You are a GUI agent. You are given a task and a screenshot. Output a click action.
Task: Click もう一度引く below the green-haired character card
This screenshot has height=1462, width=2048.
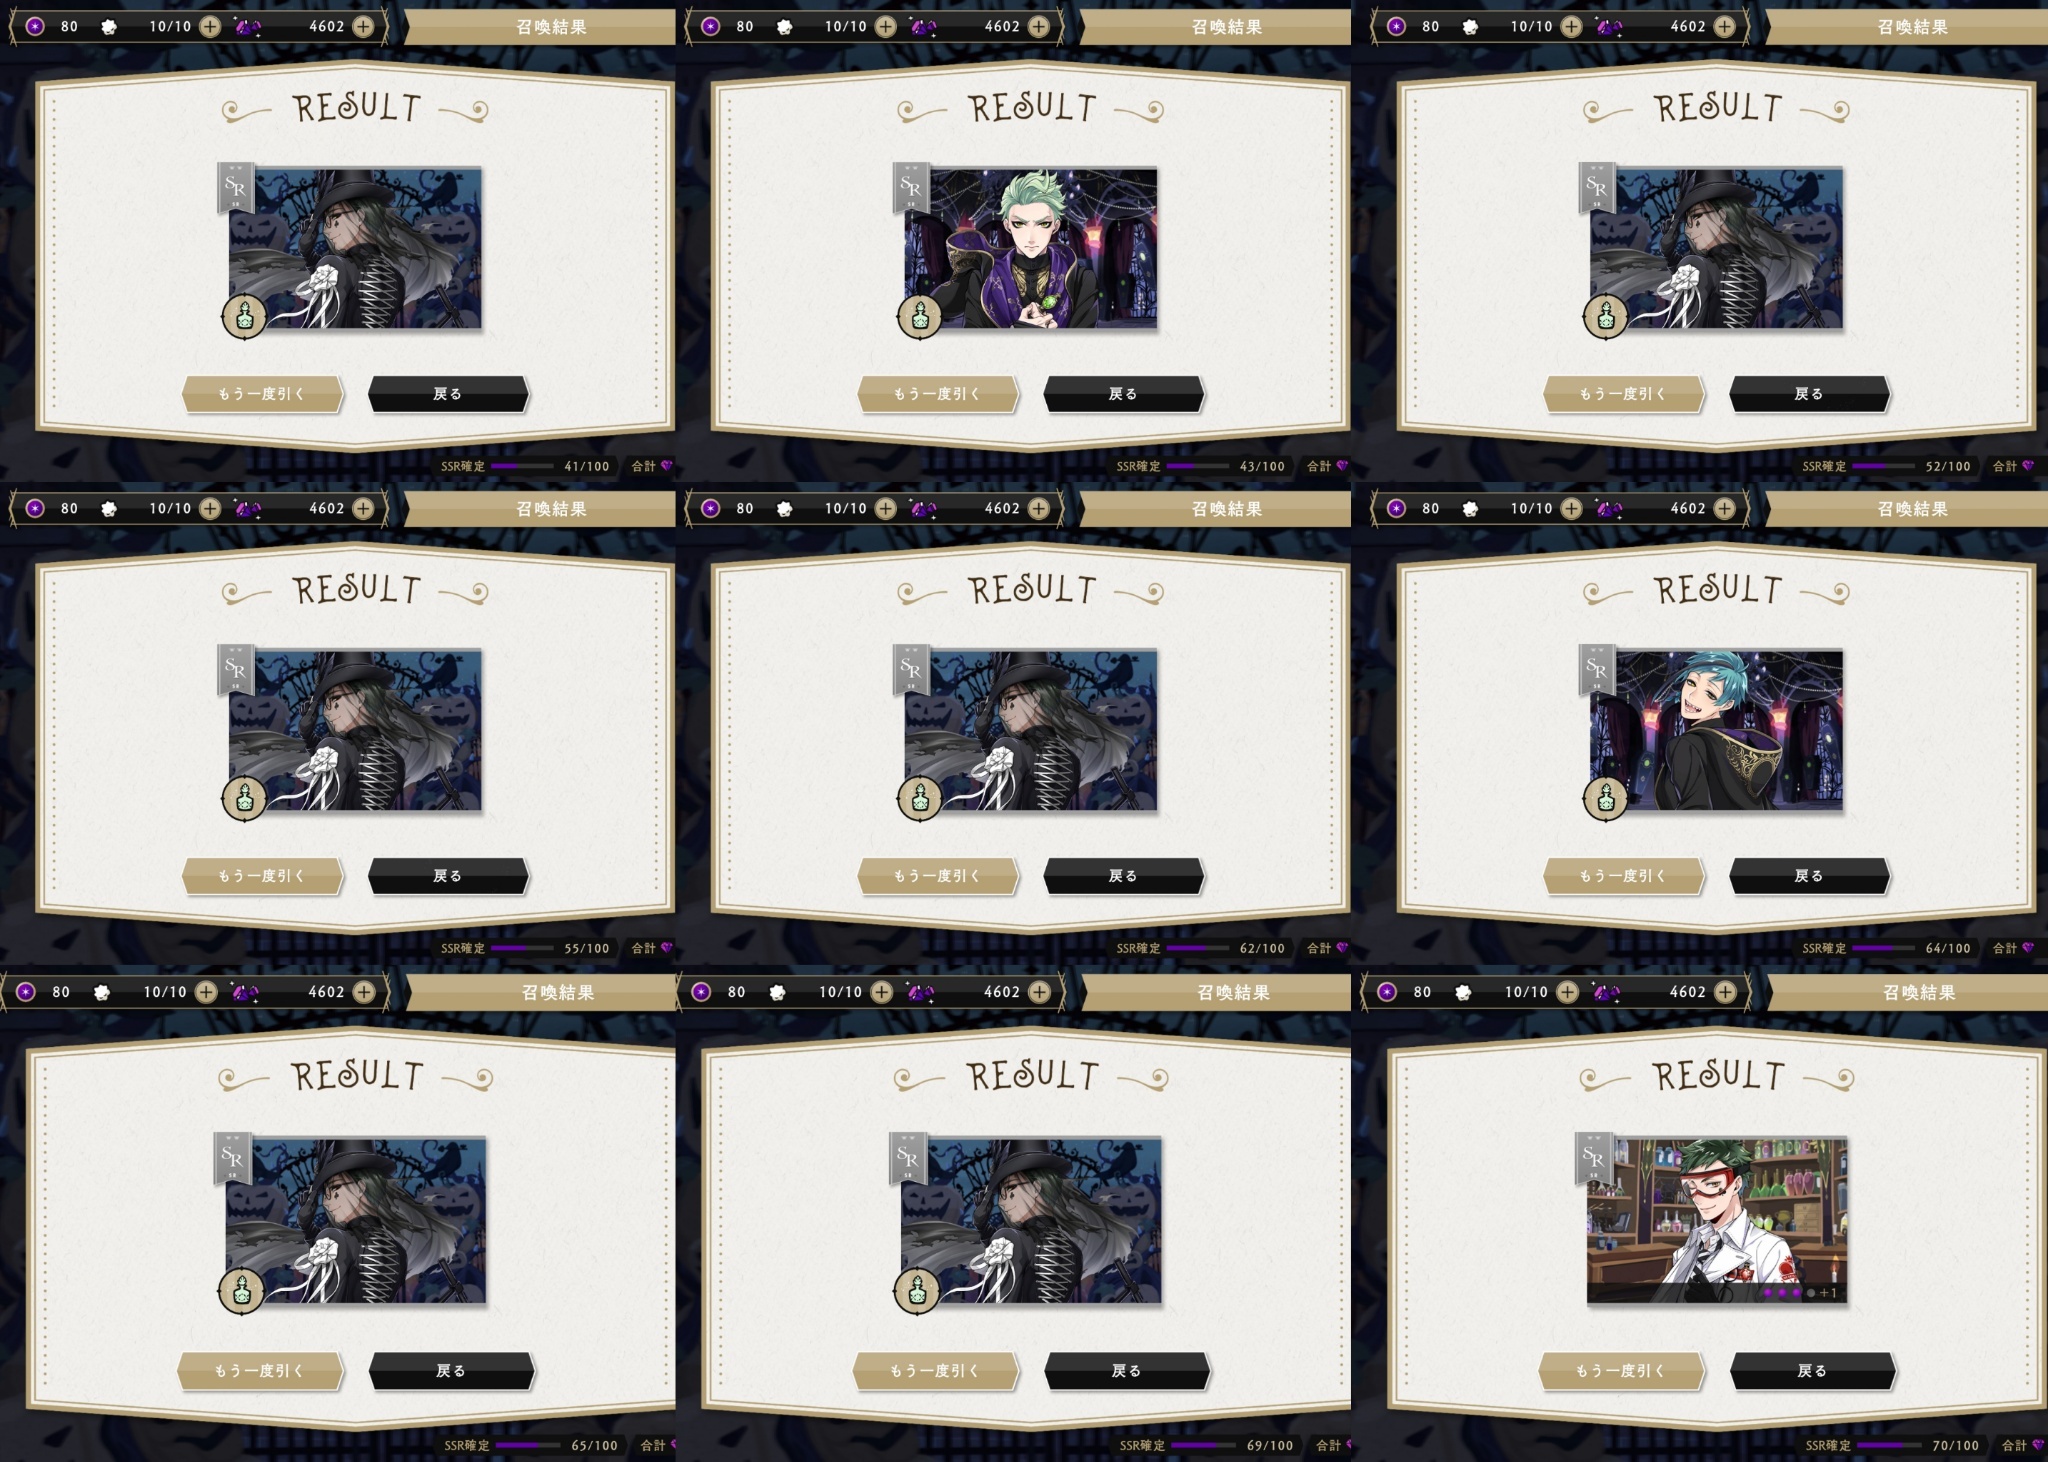point(938,394)
